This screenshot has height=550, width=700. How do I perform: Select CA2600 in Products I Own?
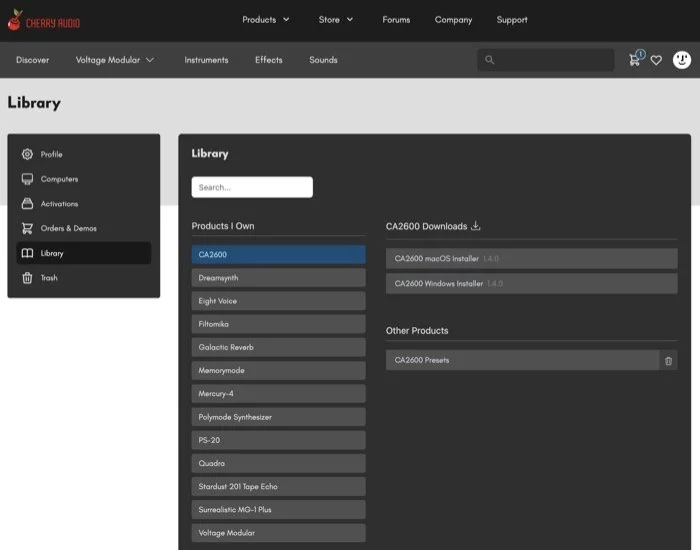[279, 254]
